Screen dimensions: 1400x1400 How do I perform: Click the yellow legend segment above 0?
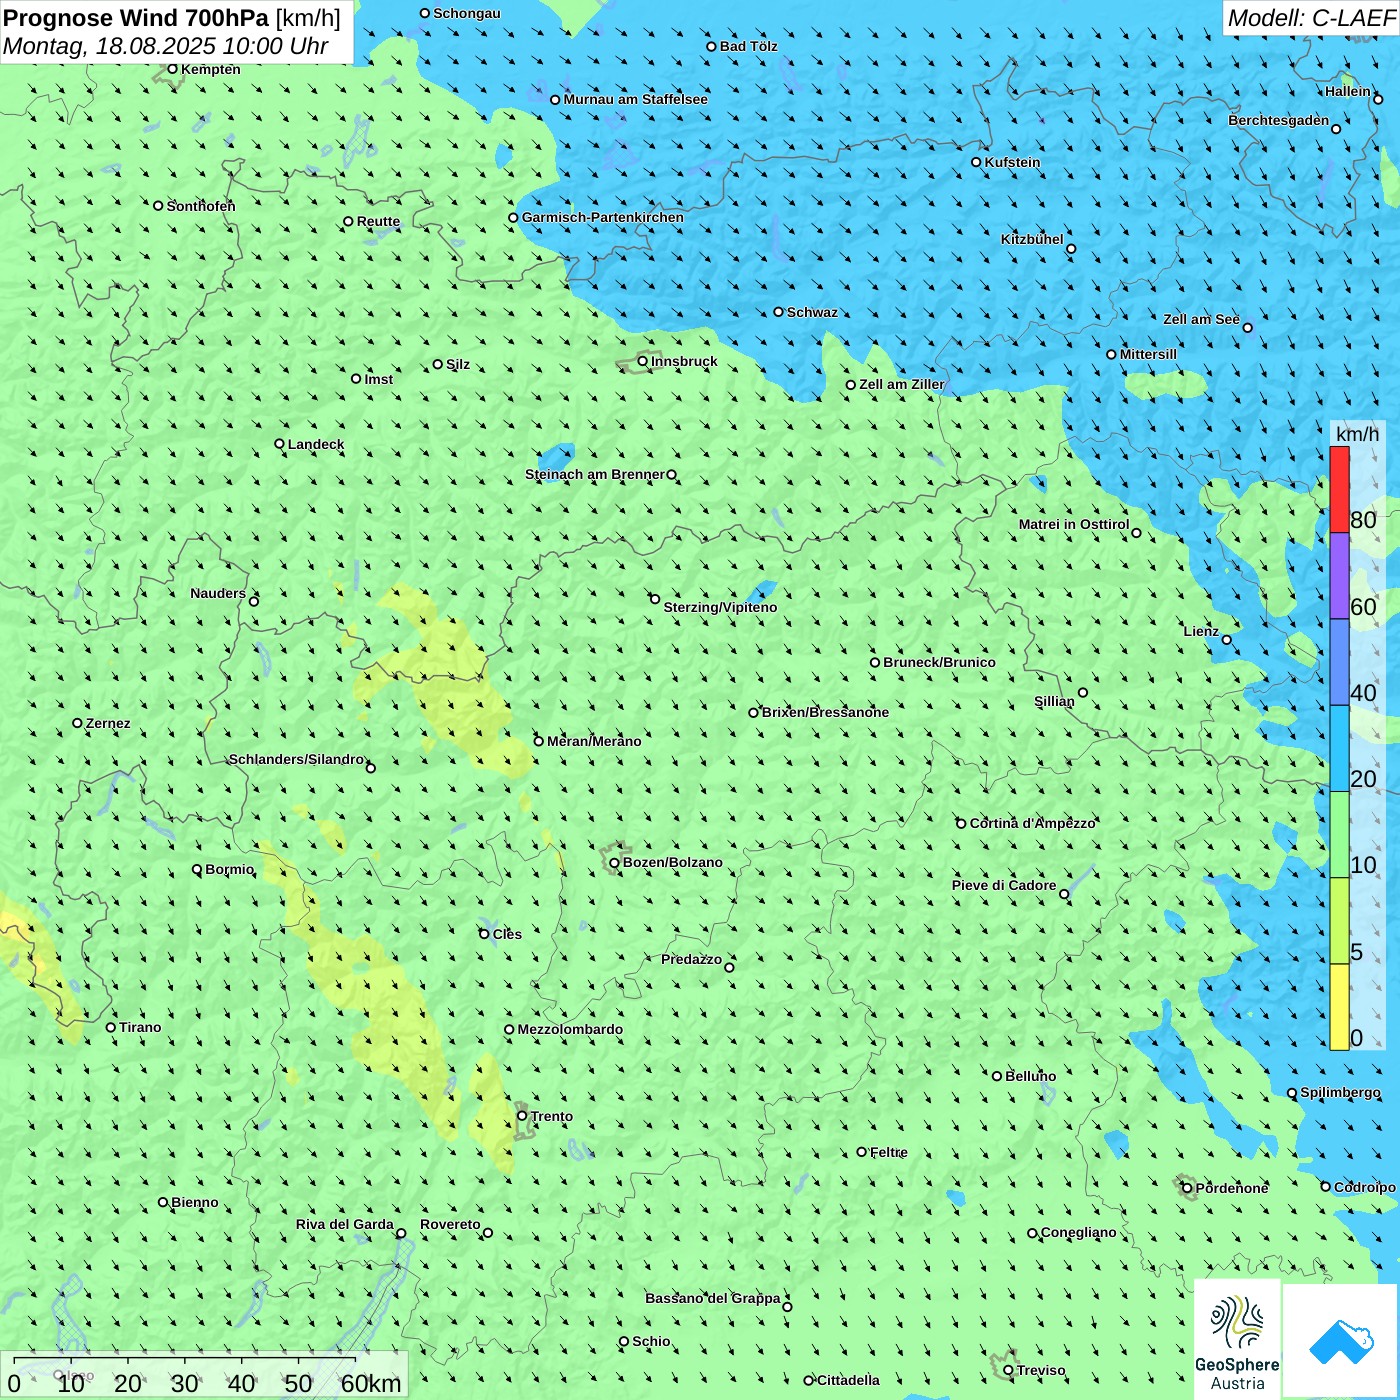click(1339, 1007)
